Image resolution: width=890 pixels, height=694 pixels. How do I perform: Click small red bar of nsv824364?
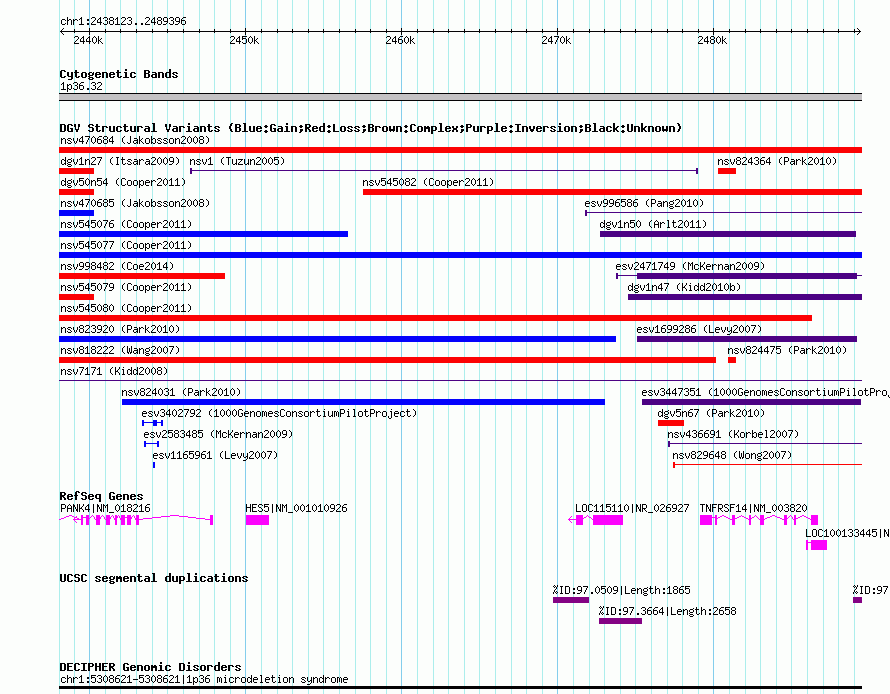coord(727,171)
